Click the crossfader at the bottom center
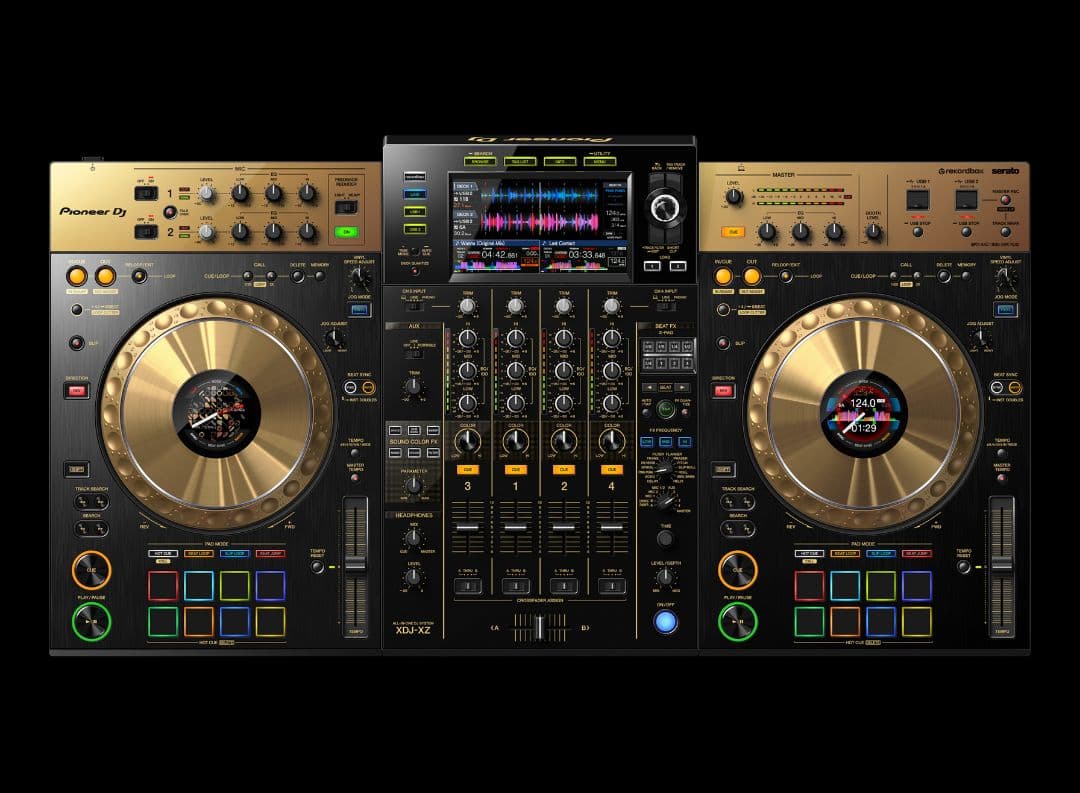The height and width of the screenshot is (793, 1080). [x=540, y=627]
